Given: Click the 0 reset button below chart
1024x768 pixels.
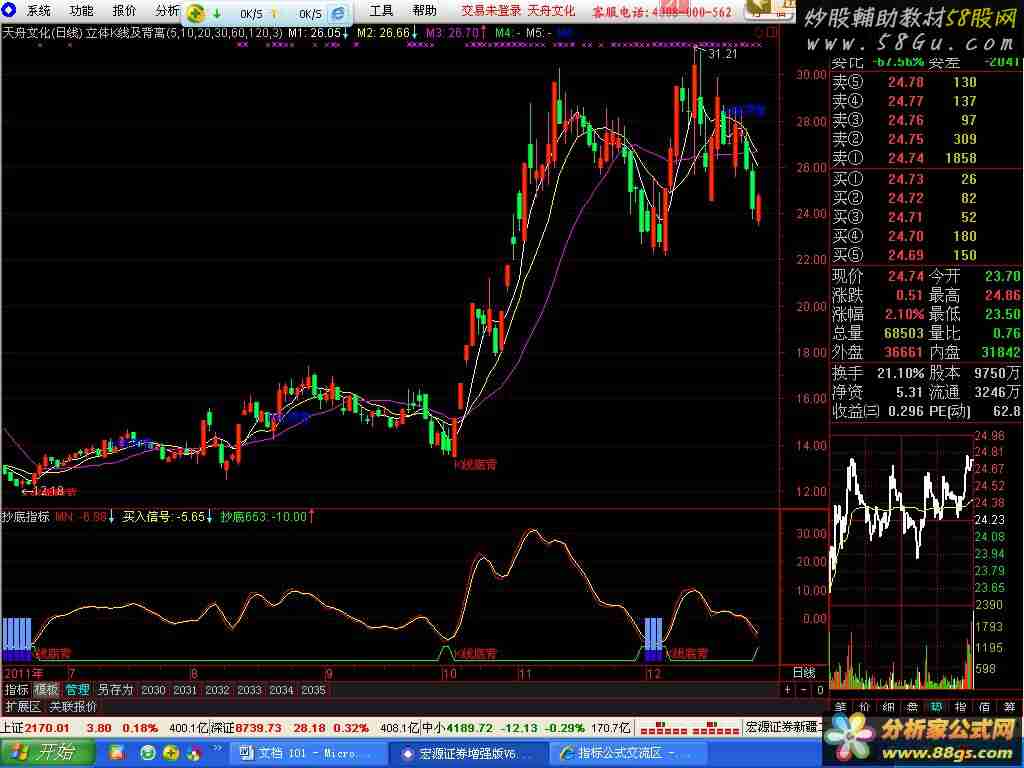Looking at the screenshot, I should click(x=820, y=690).
